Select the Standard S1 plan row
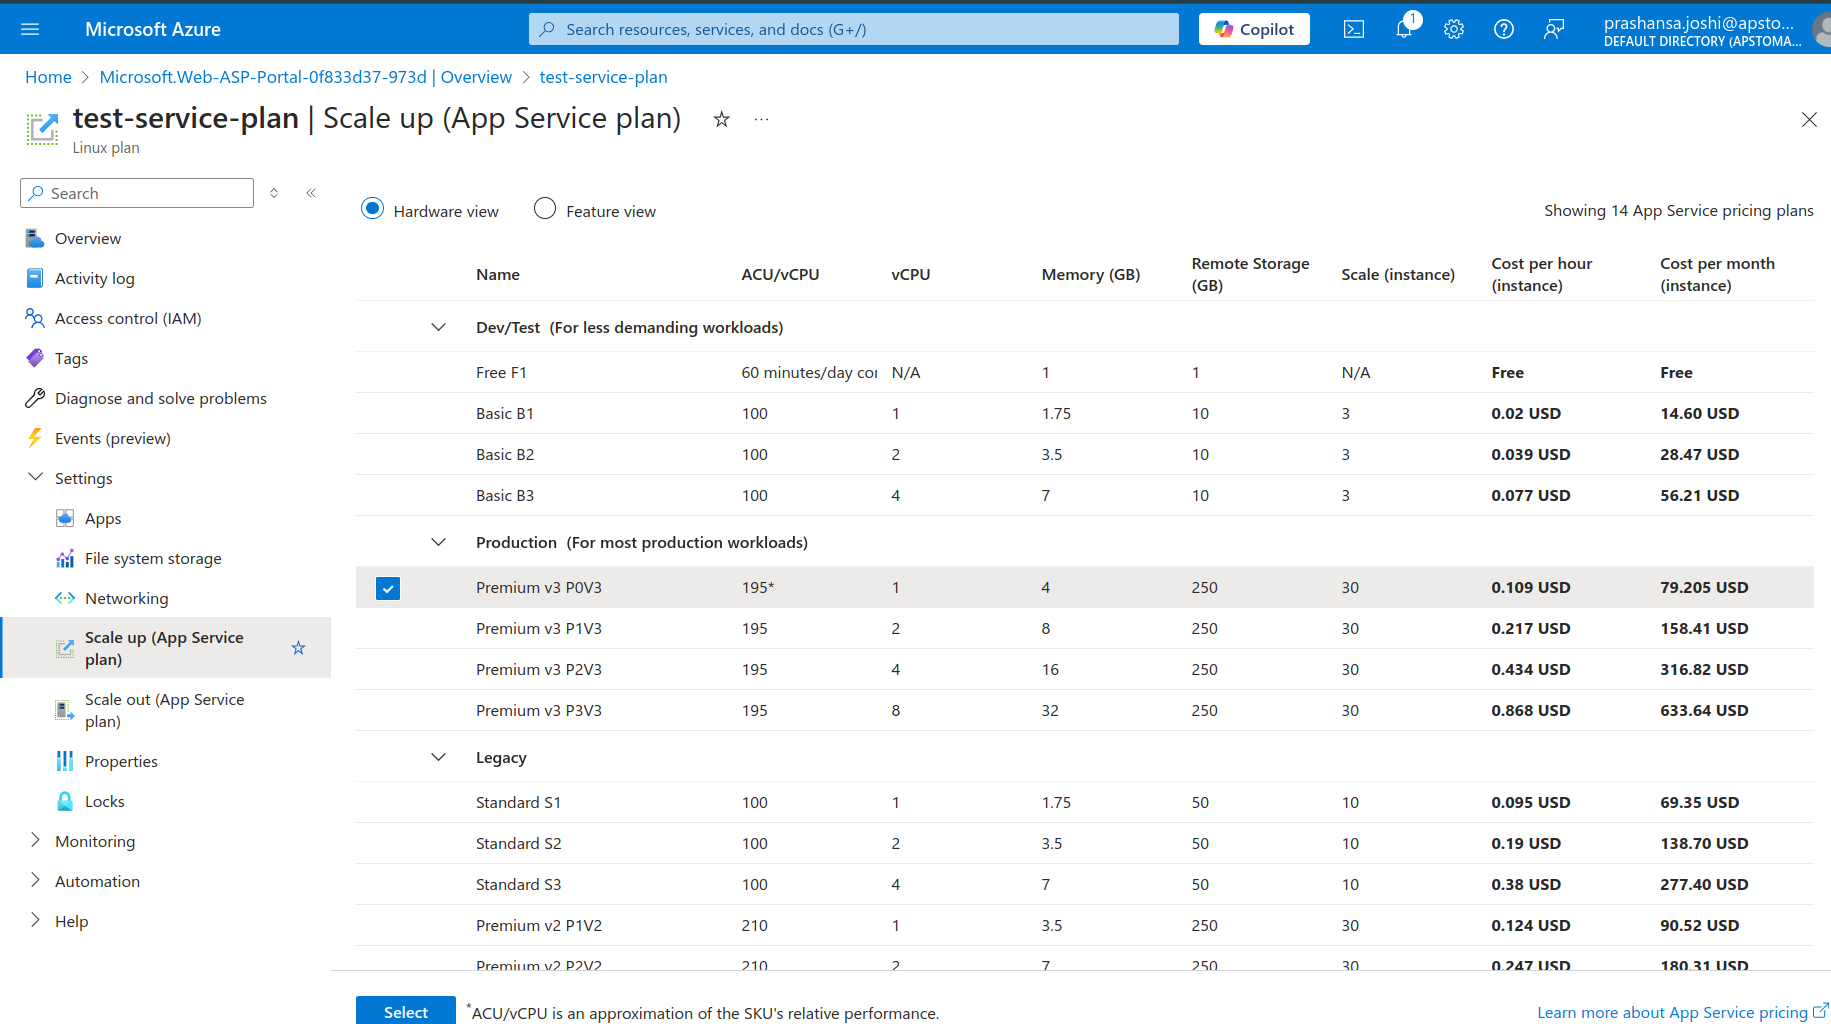 (1084, 802)
